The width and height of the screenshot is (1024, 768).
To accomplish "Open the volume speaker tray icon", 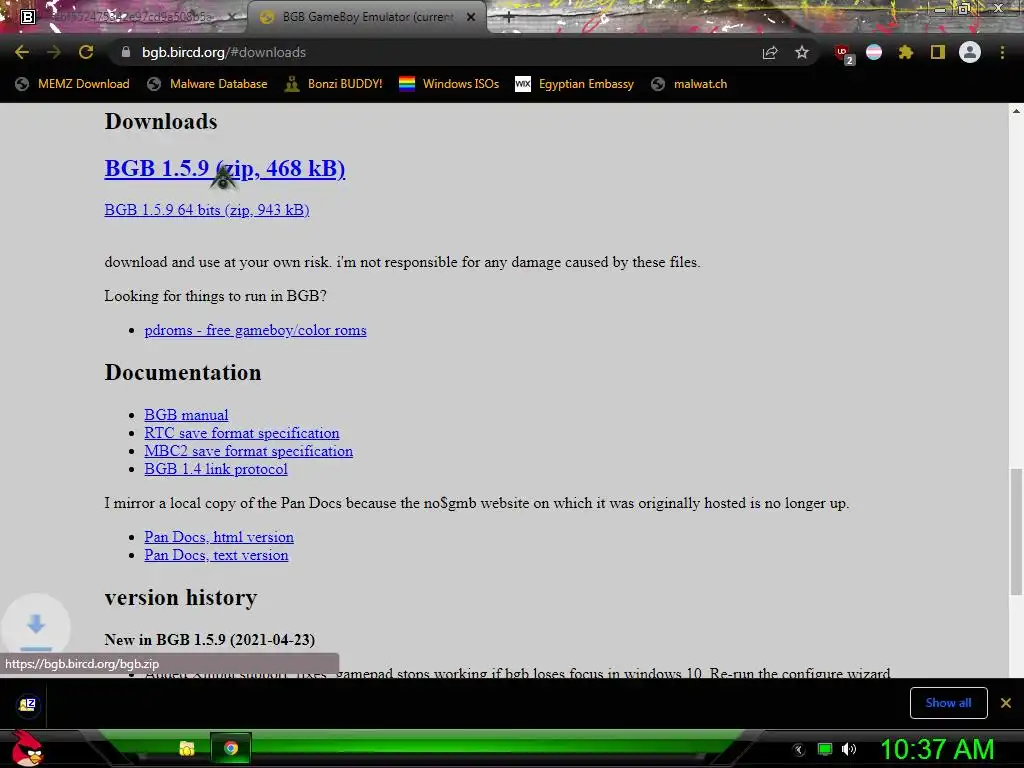I will coord(848,749).
